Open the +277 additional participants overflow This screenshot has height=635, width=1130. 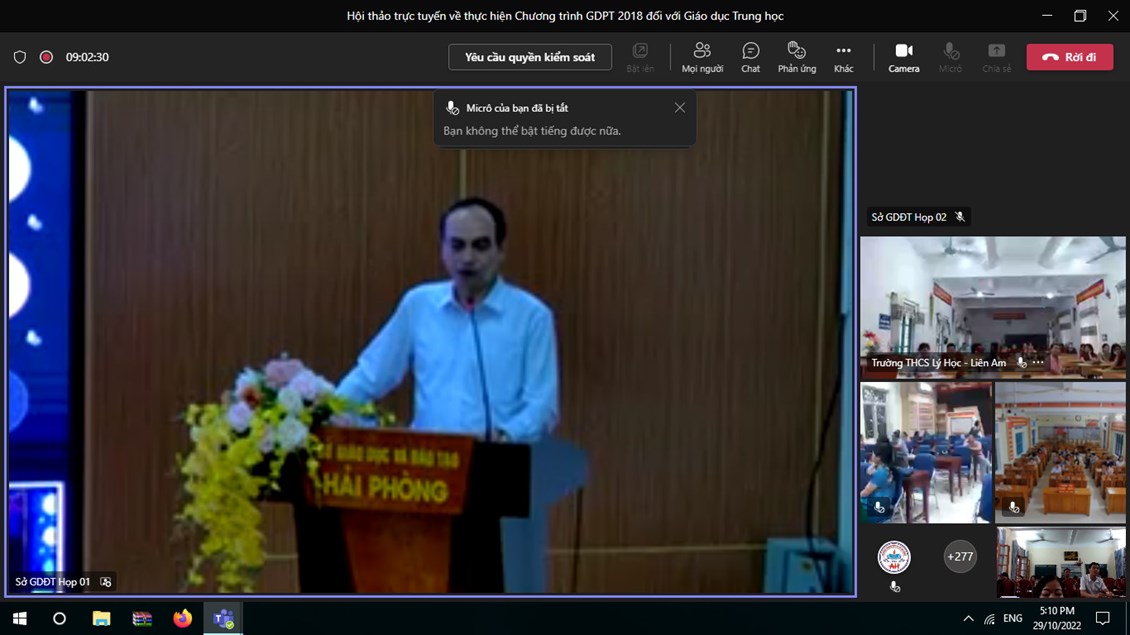click(x=960, y=557)
